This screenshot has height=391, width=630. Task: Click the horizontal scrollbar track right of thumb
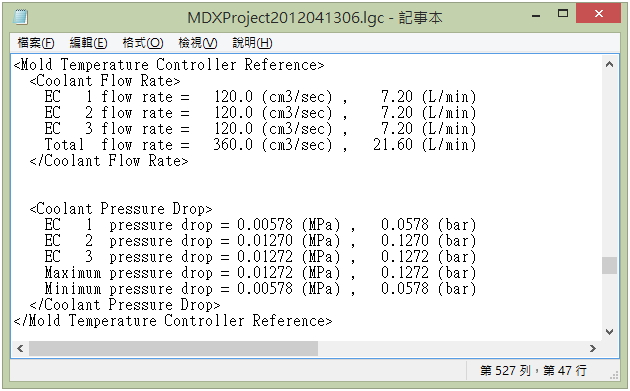pyautogui.click(x=452, y=348)
